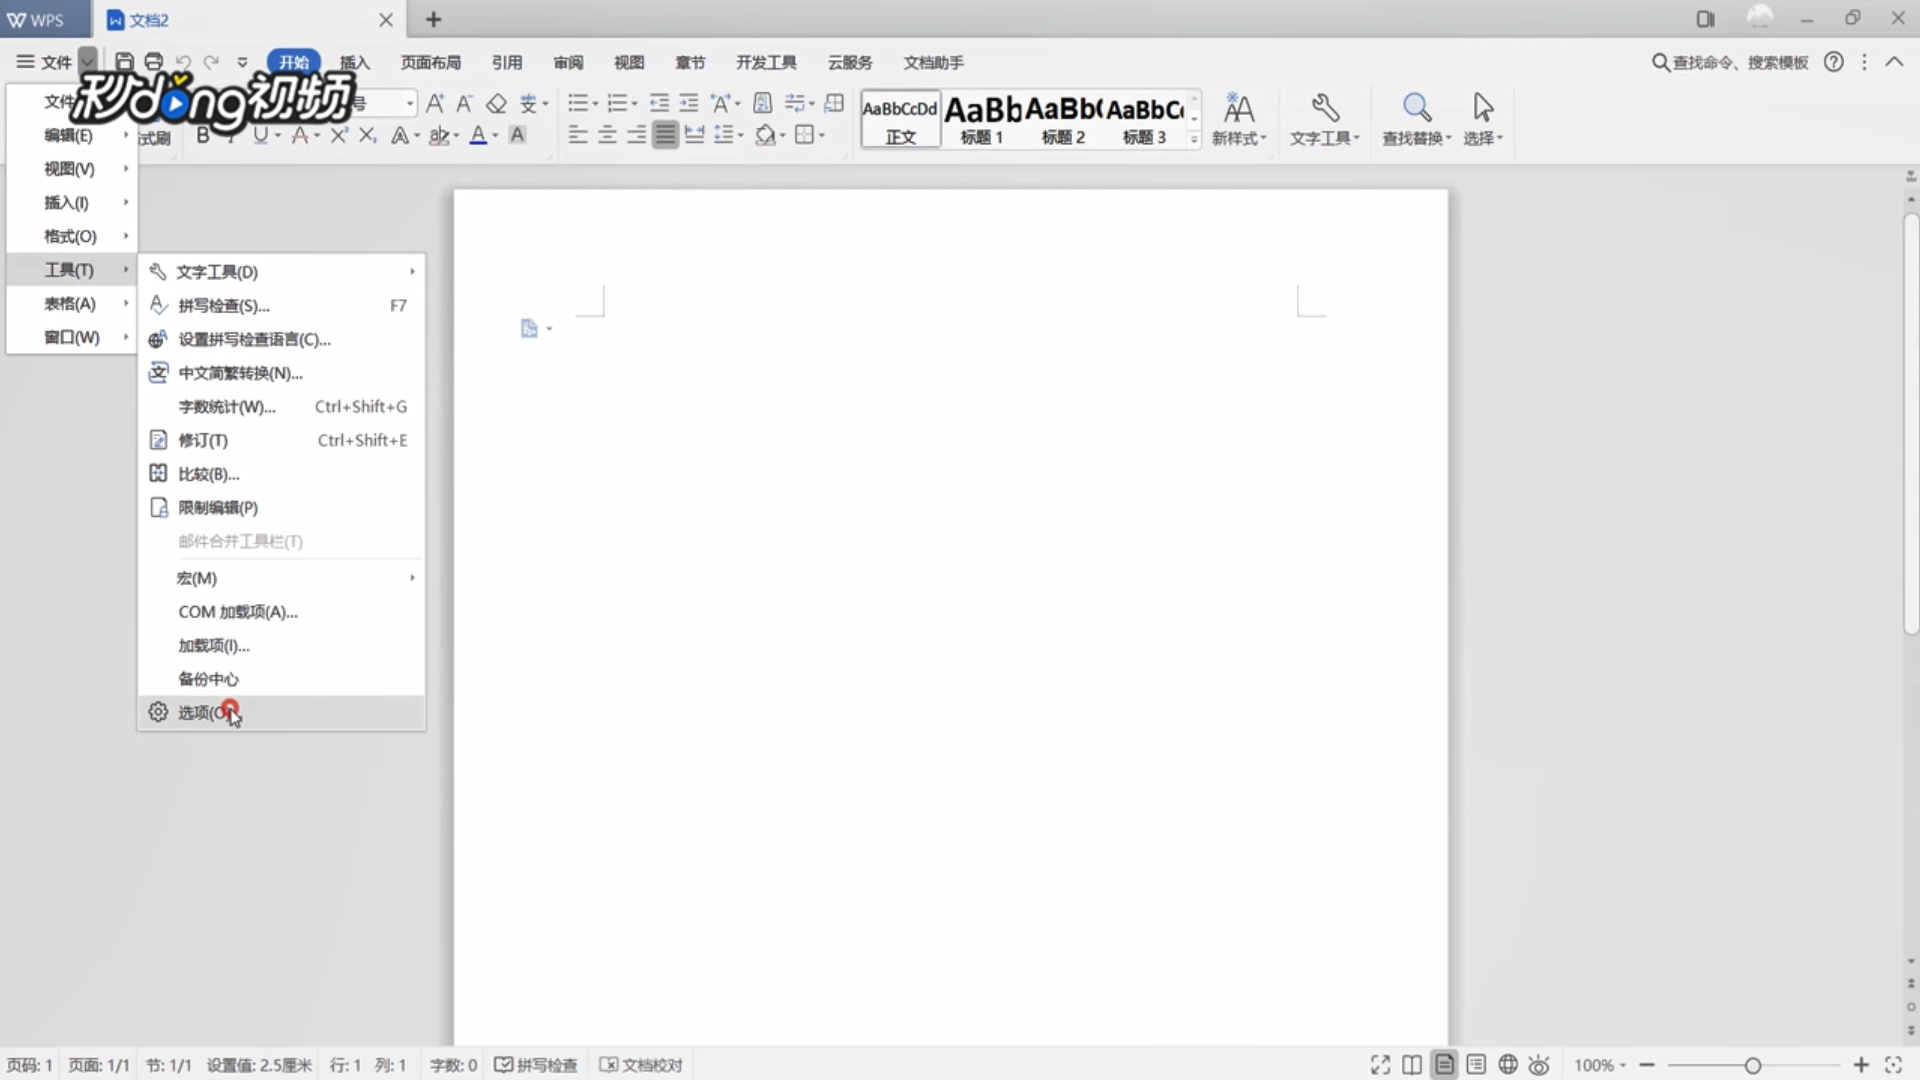Screen dimensions: 1920x1080
Task: Click the Save icon in quick toolbar
Action: tap(124, 62)
